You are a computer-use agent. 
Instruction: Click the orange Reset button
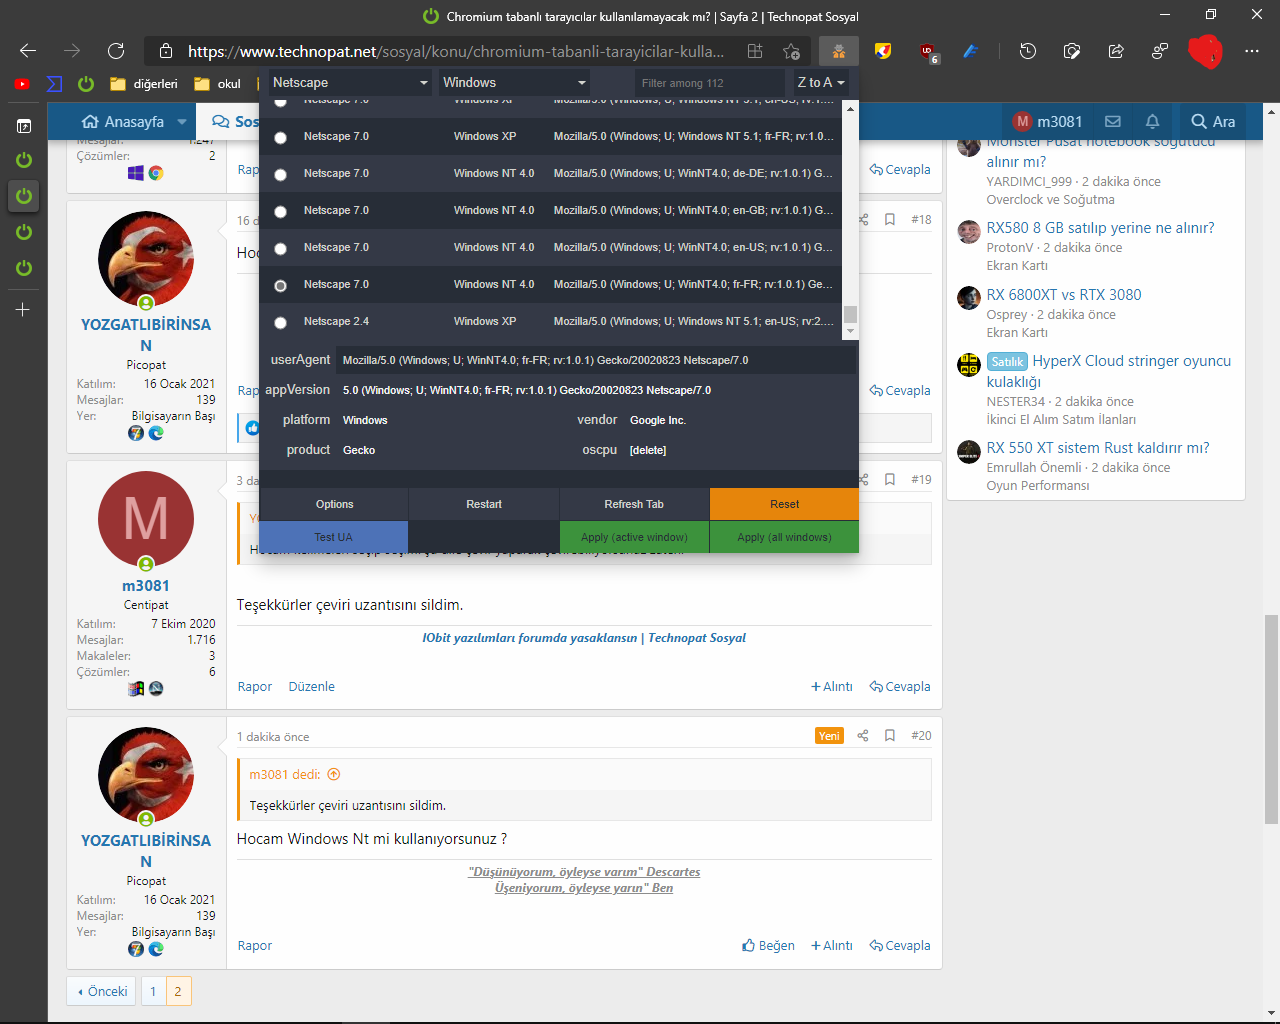point(784,504)
